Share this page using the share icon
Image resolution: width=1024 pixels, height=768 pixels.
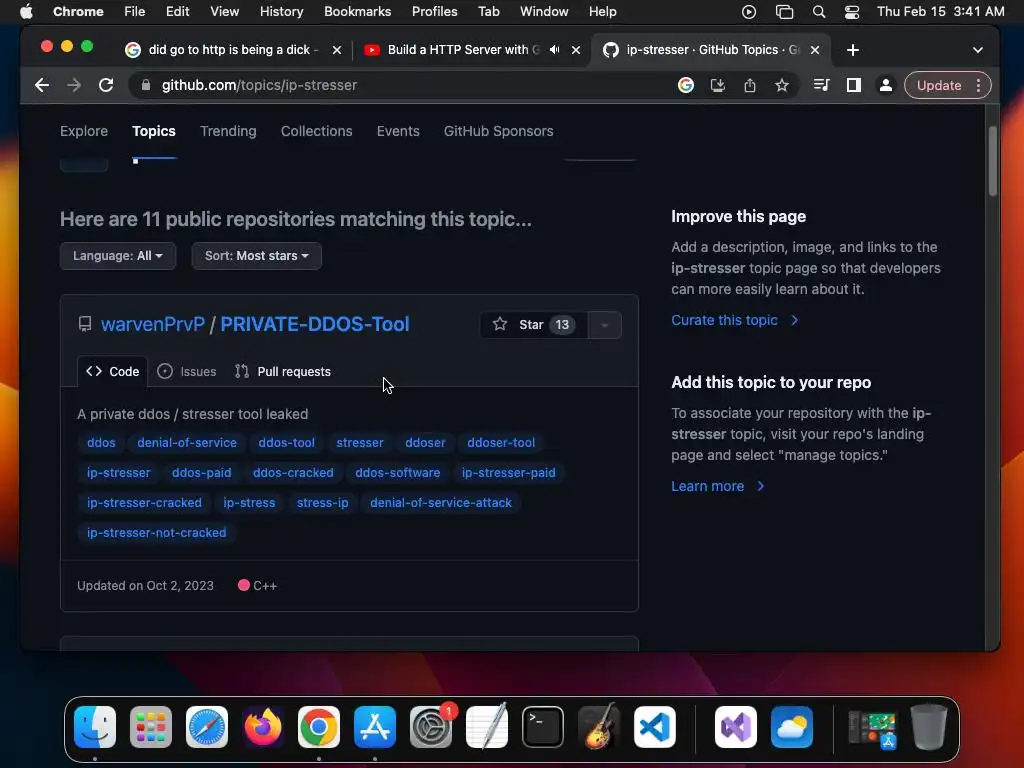click(x=750, y=86)
